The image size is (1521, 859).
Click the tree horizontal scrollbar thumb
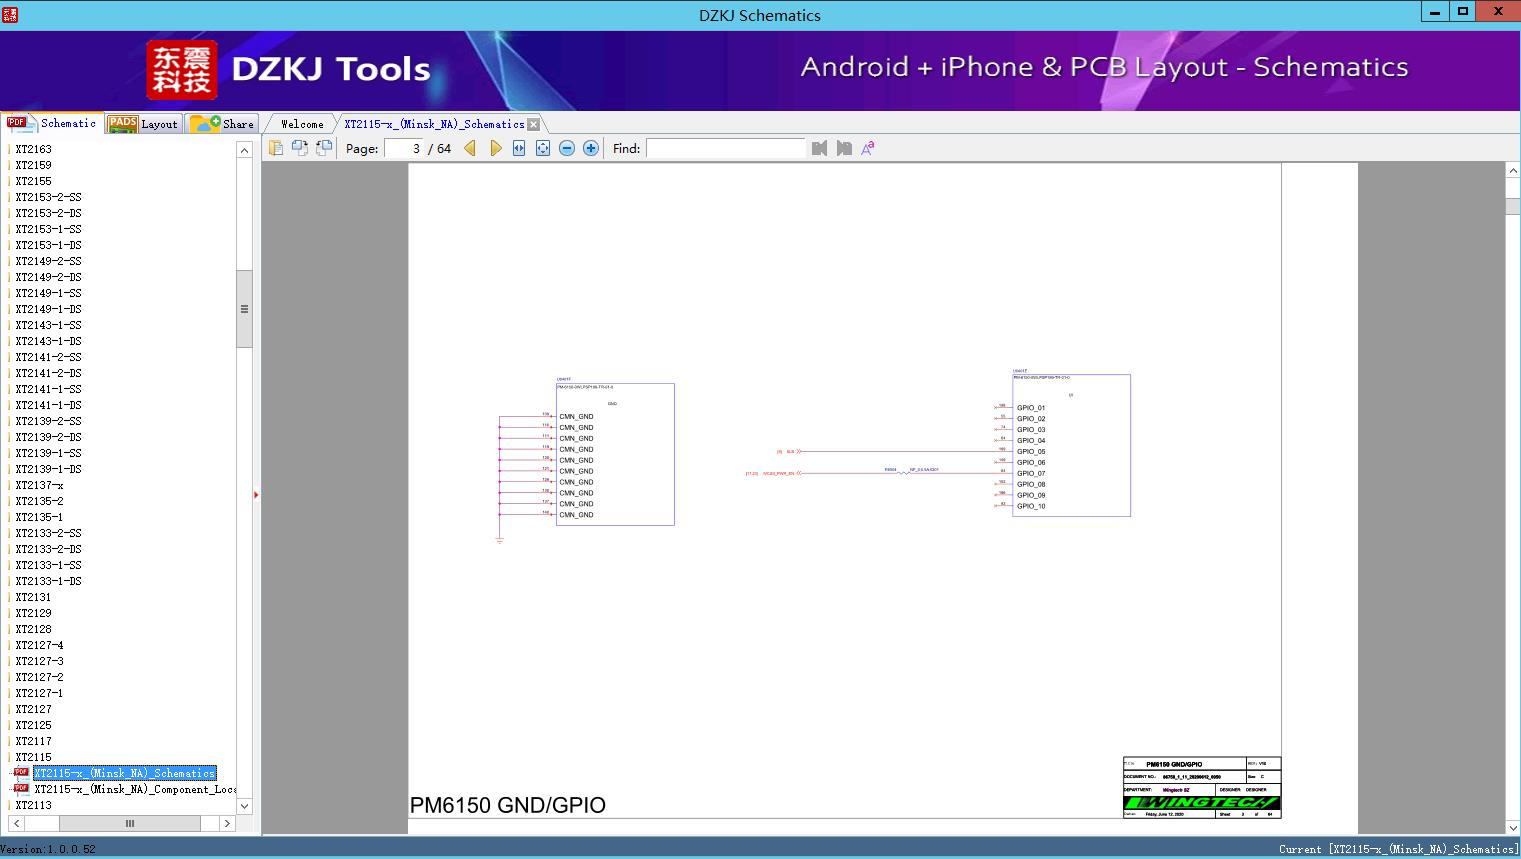coord(130,823)
